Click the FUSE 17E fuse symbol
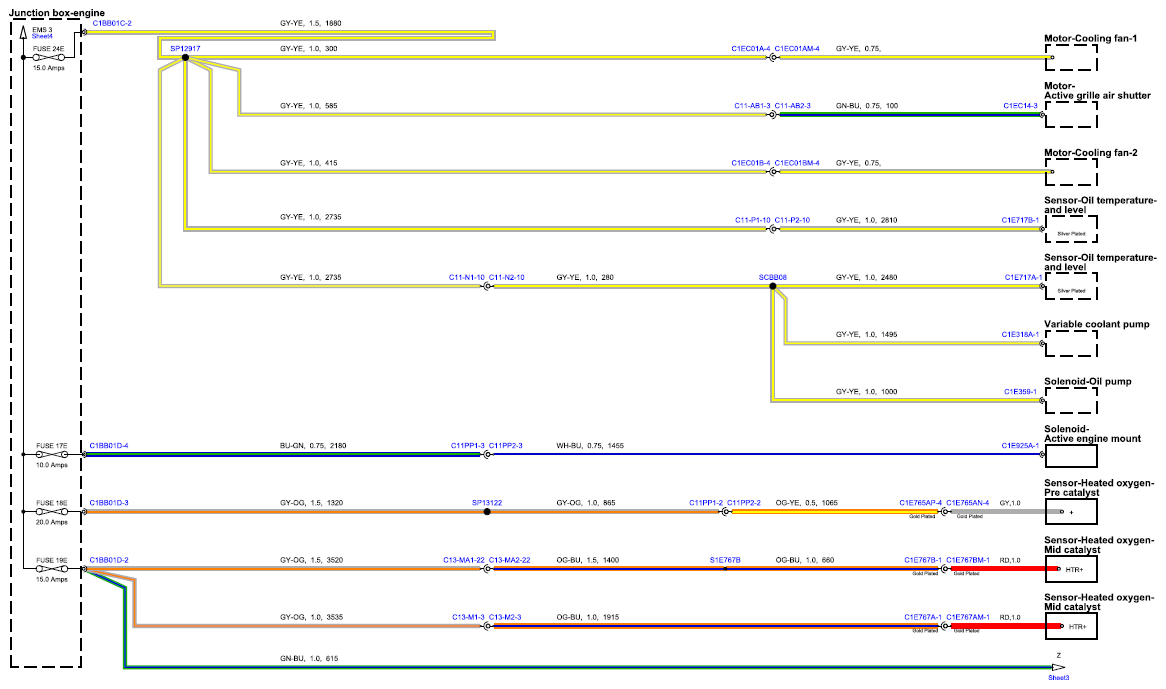The width and height of the screenshot is (1166, 689). (x=51, y=454)
